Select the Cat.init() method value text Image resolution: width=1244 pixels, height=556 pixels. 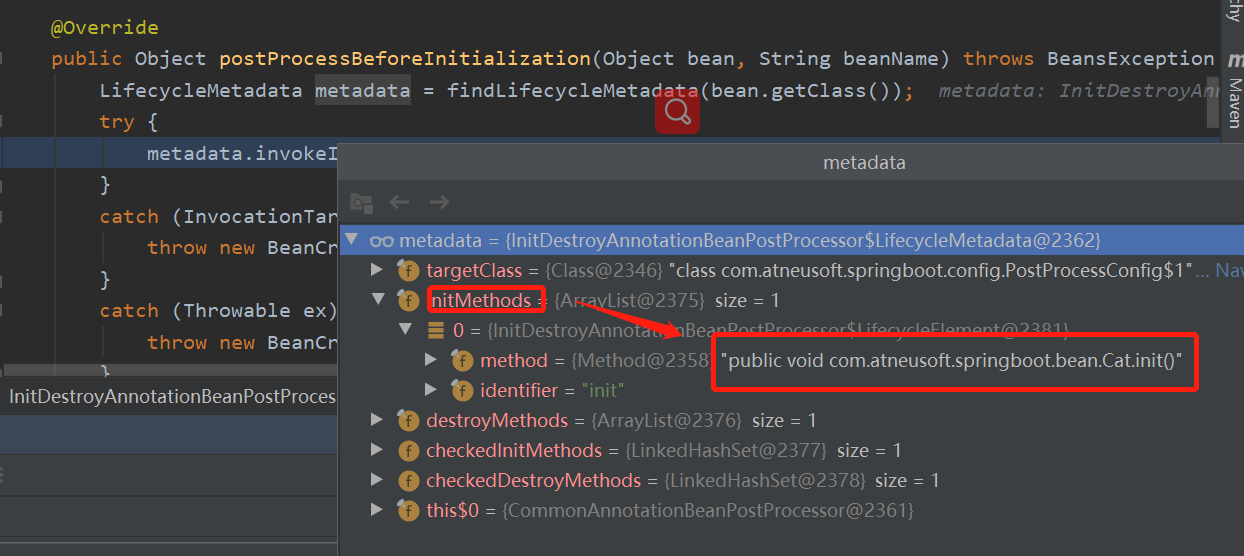point(957,360)
